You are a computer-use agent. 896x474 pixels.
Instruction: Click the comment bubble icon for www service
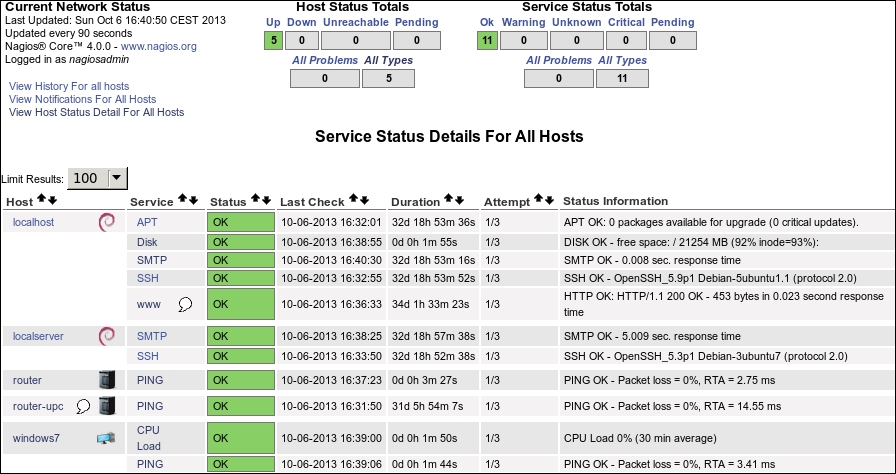(185, 304)
